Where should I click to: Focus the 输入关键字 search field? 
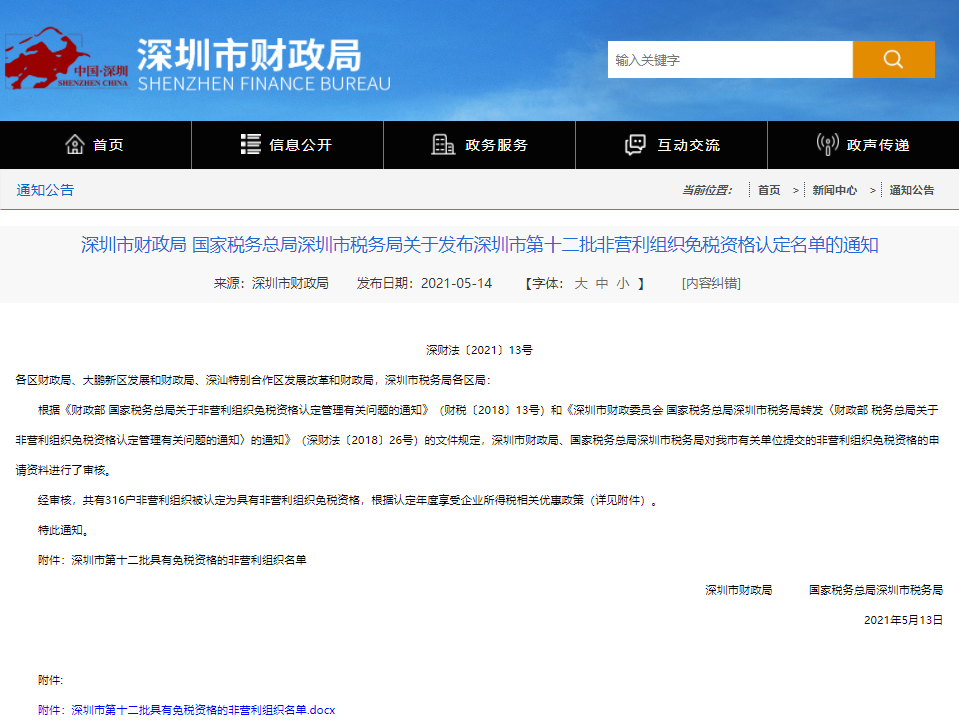(x=729, y=60)
